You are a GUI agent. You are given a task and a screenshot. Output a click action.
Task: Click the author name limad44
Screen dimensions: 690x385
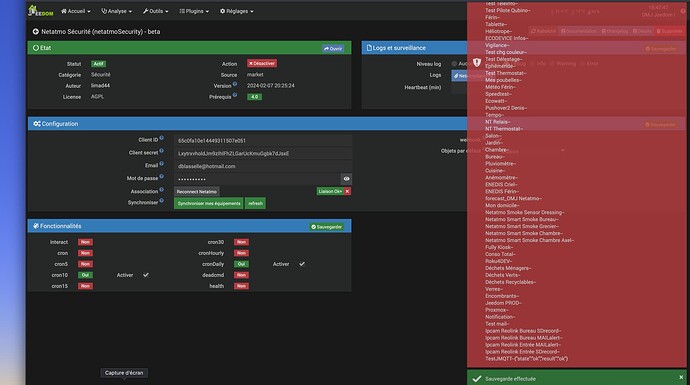point(100,86)
